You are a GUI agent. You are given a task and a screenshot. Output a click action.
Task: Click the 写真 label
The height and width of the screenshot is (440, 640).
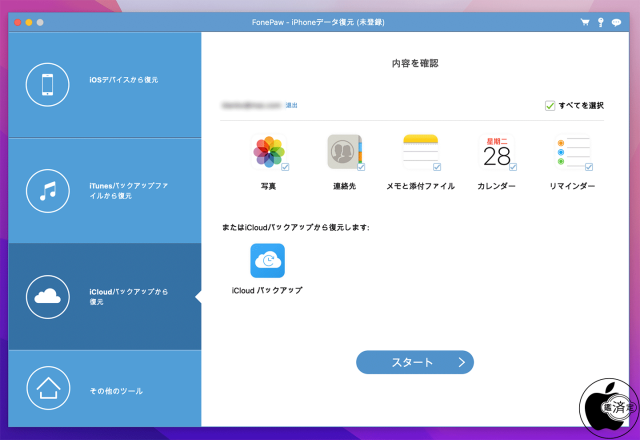click(268, 186)
